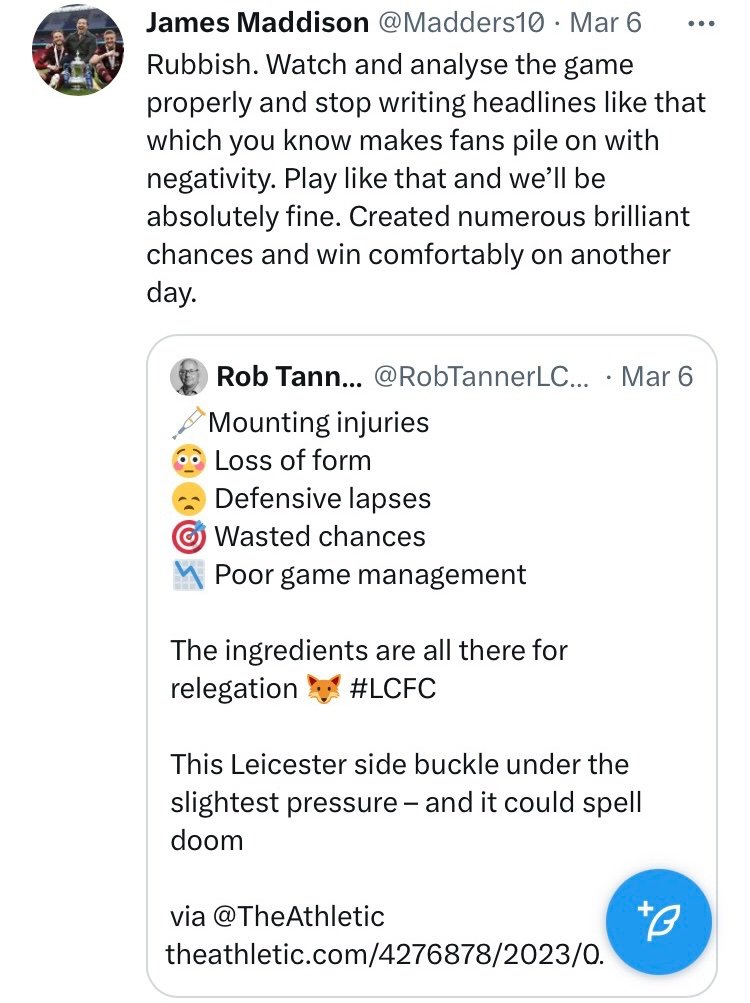The height and width of the screenshot is (1003, 750).
Task: Click the crutch emoji beside Mounting injuries
Action: tap(188, 423)
